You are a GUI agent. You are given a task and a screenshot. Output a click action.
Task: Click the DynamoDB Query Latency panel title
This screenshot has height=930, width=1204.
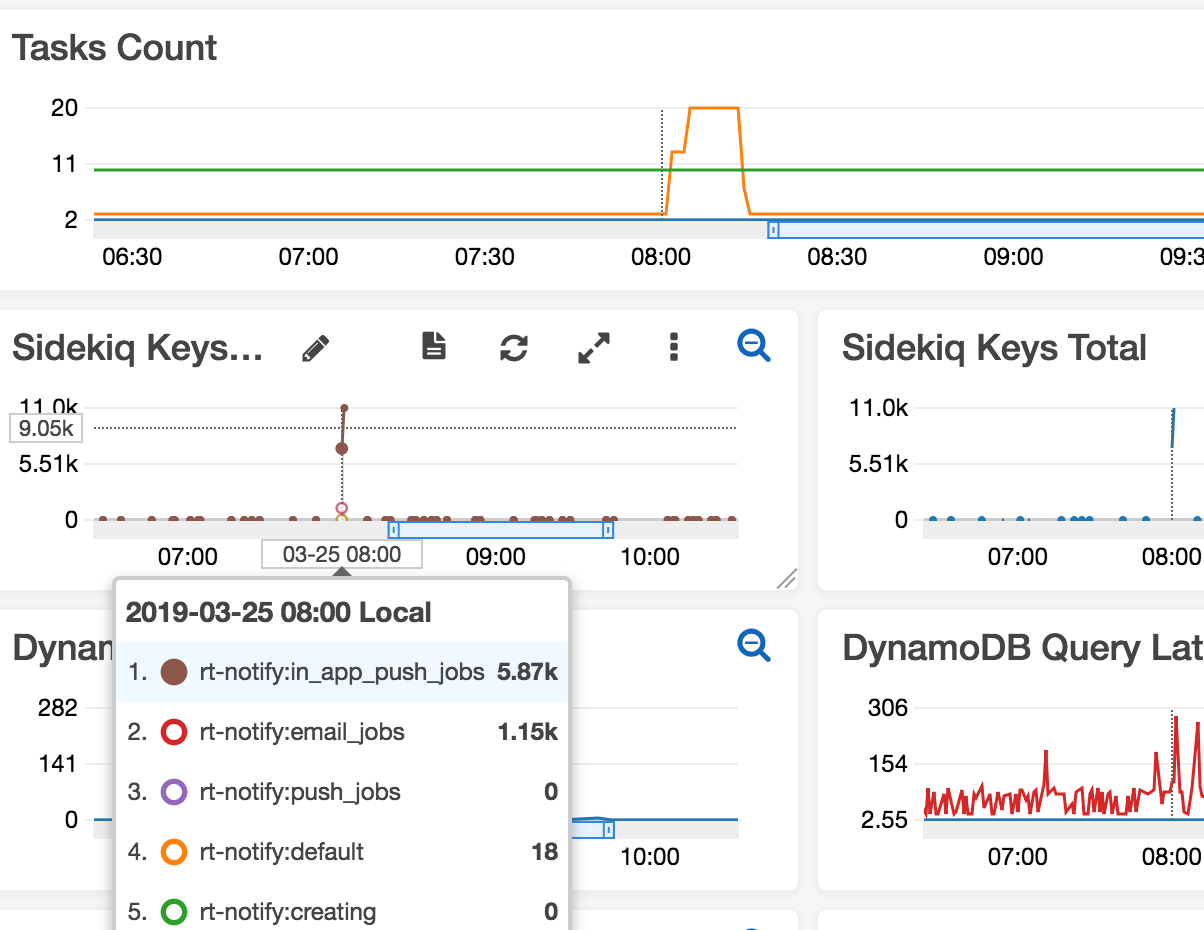(x=1023, y=648)
